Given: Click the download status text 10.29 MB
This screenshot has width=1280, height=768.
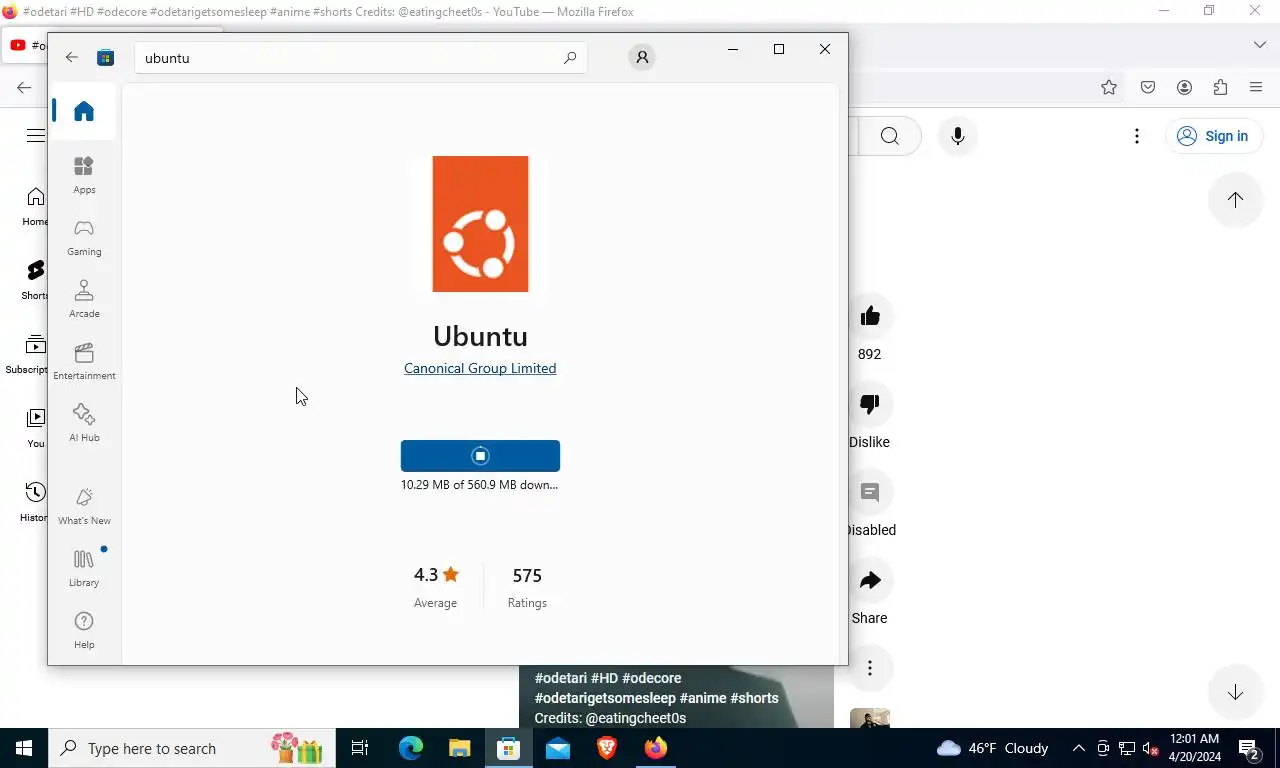Looking at the screenshot, I should coord(480,484).
